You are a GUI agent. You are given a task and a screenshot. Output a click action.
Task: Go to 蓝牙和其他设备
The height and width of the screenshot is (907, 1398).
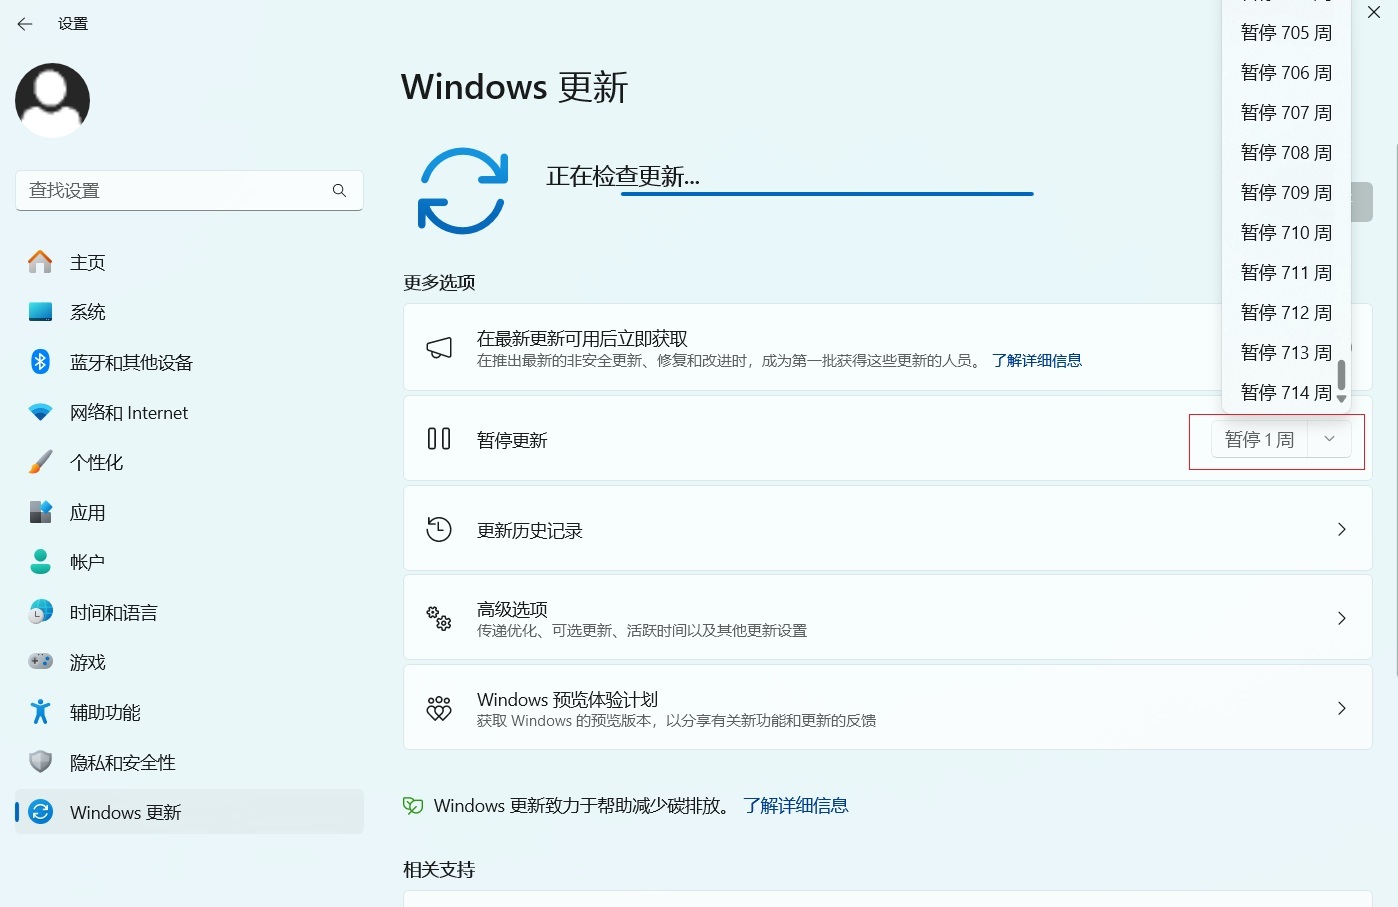point(189,362)
